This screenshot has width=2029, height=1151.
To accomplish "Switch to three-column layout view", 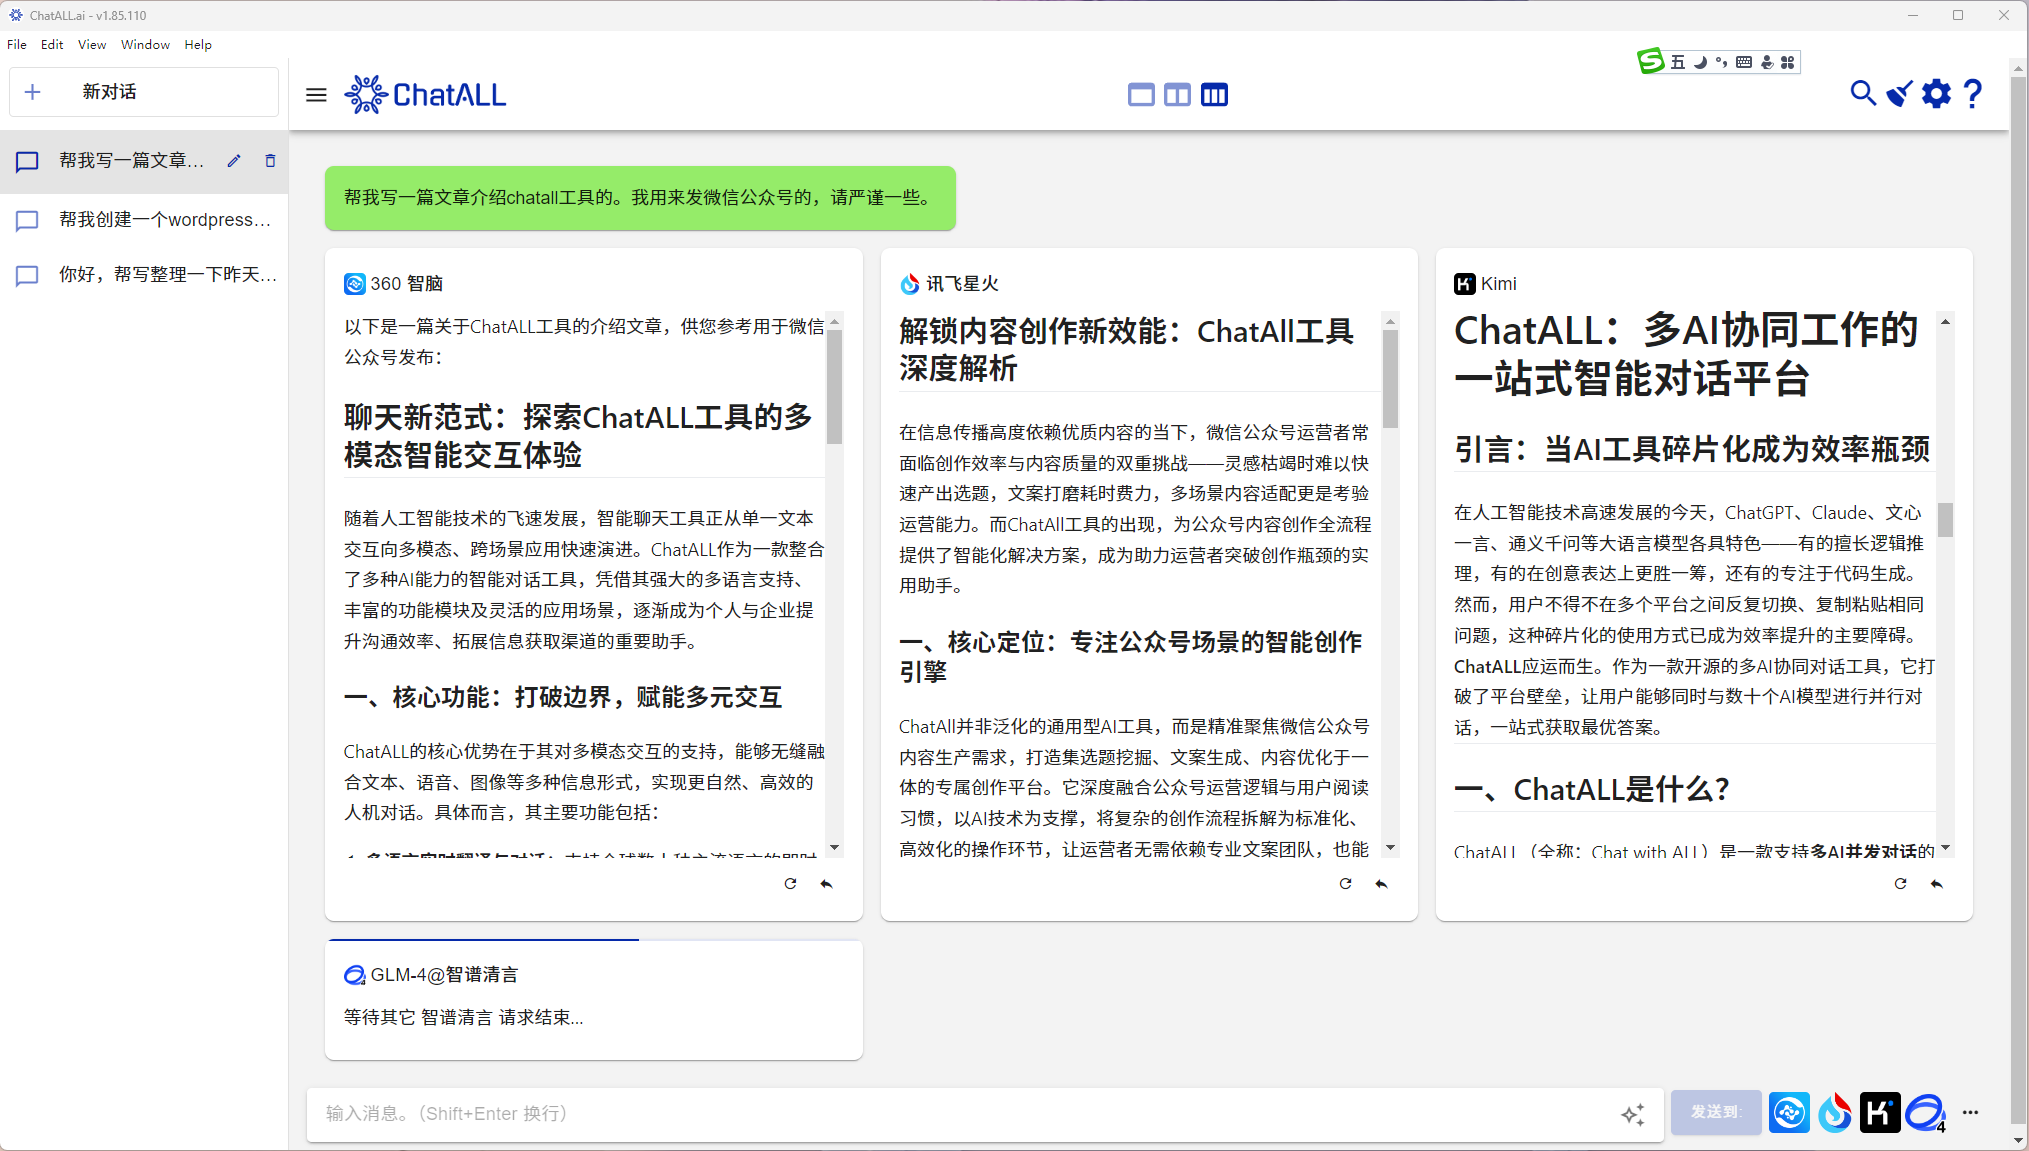I will point(1215,94).
